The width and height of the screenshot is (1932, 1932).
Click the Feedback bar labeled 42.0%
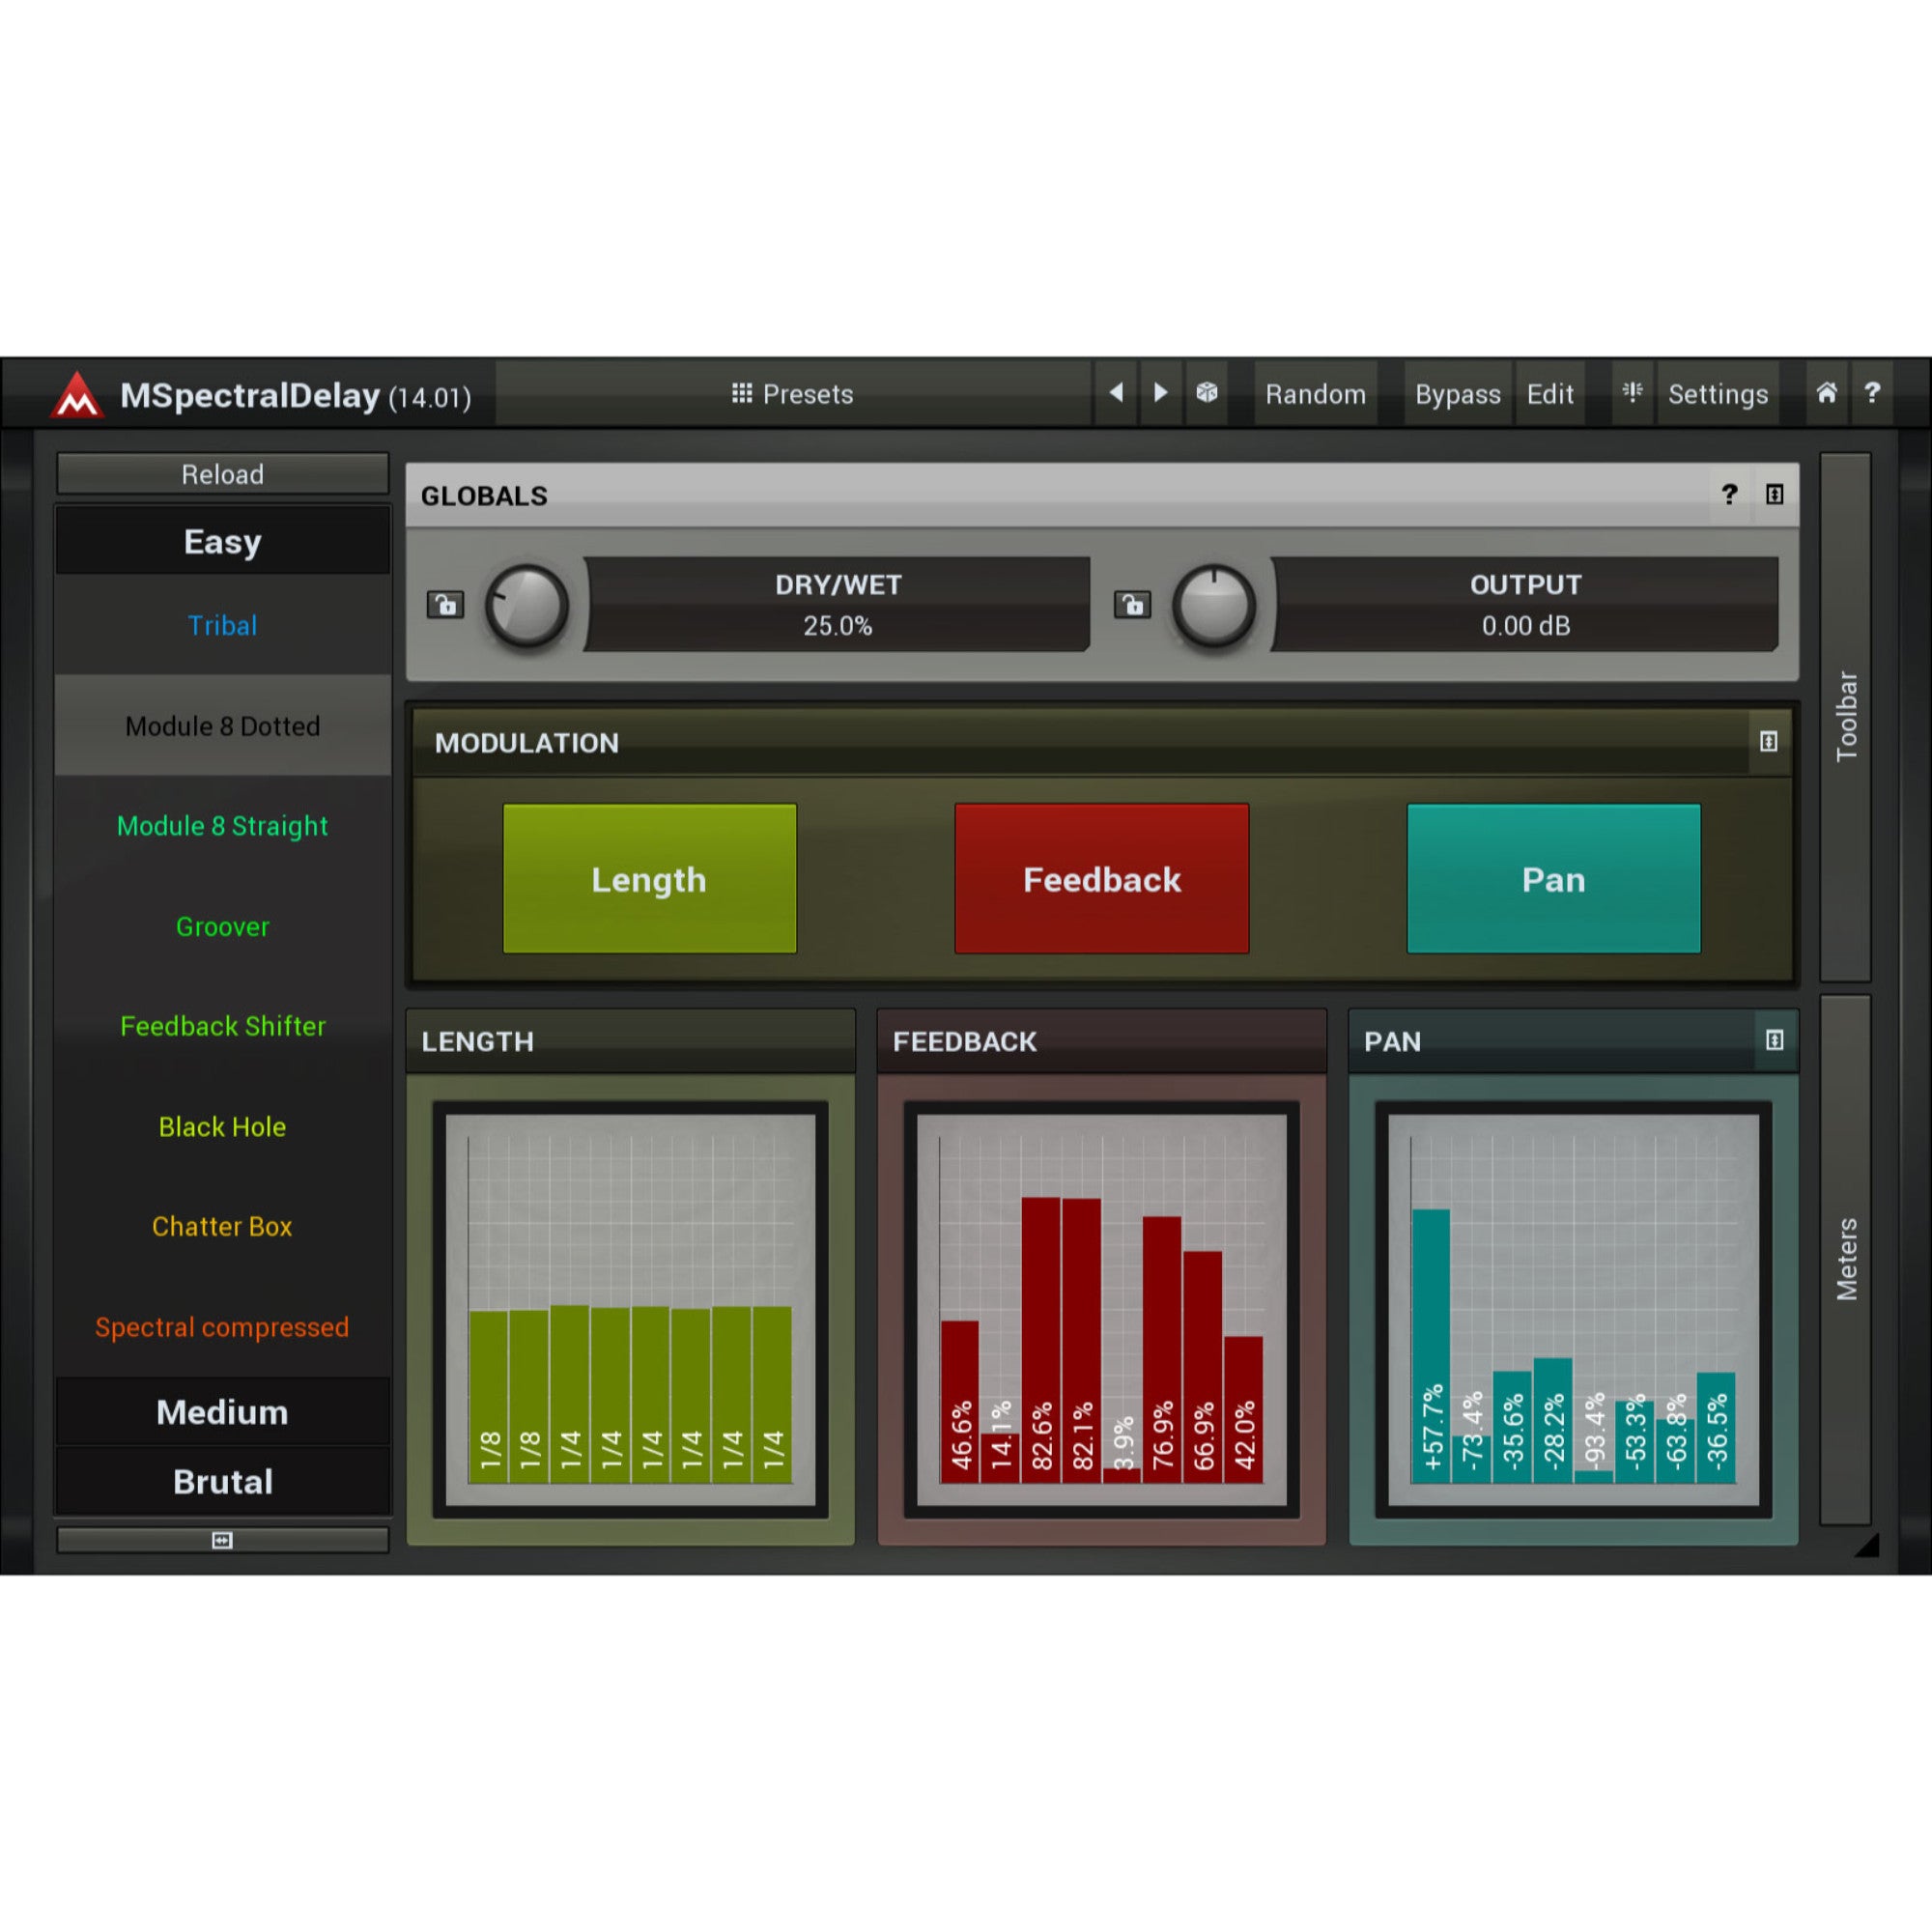pos(1243,1409)
